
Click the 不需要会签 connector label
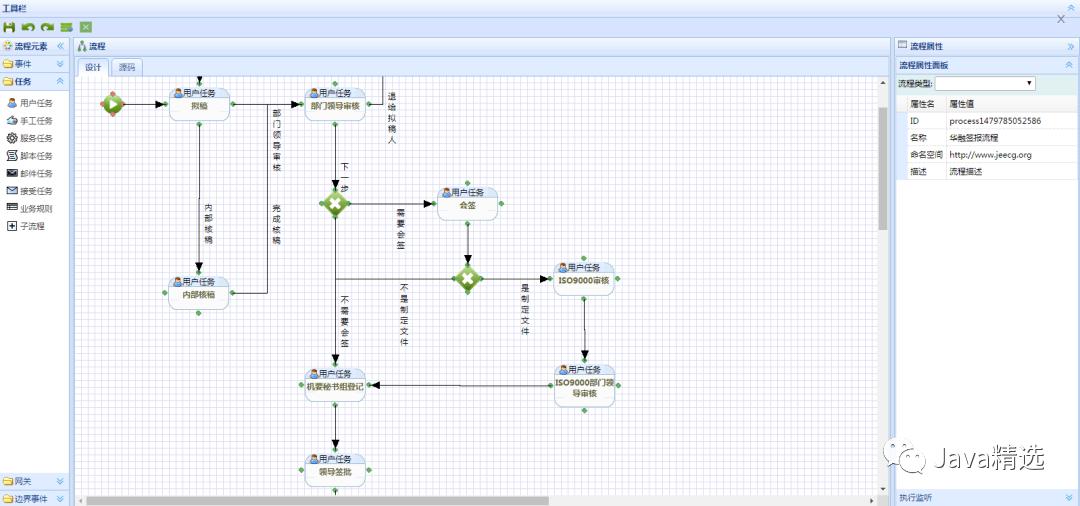click(344, 323)
